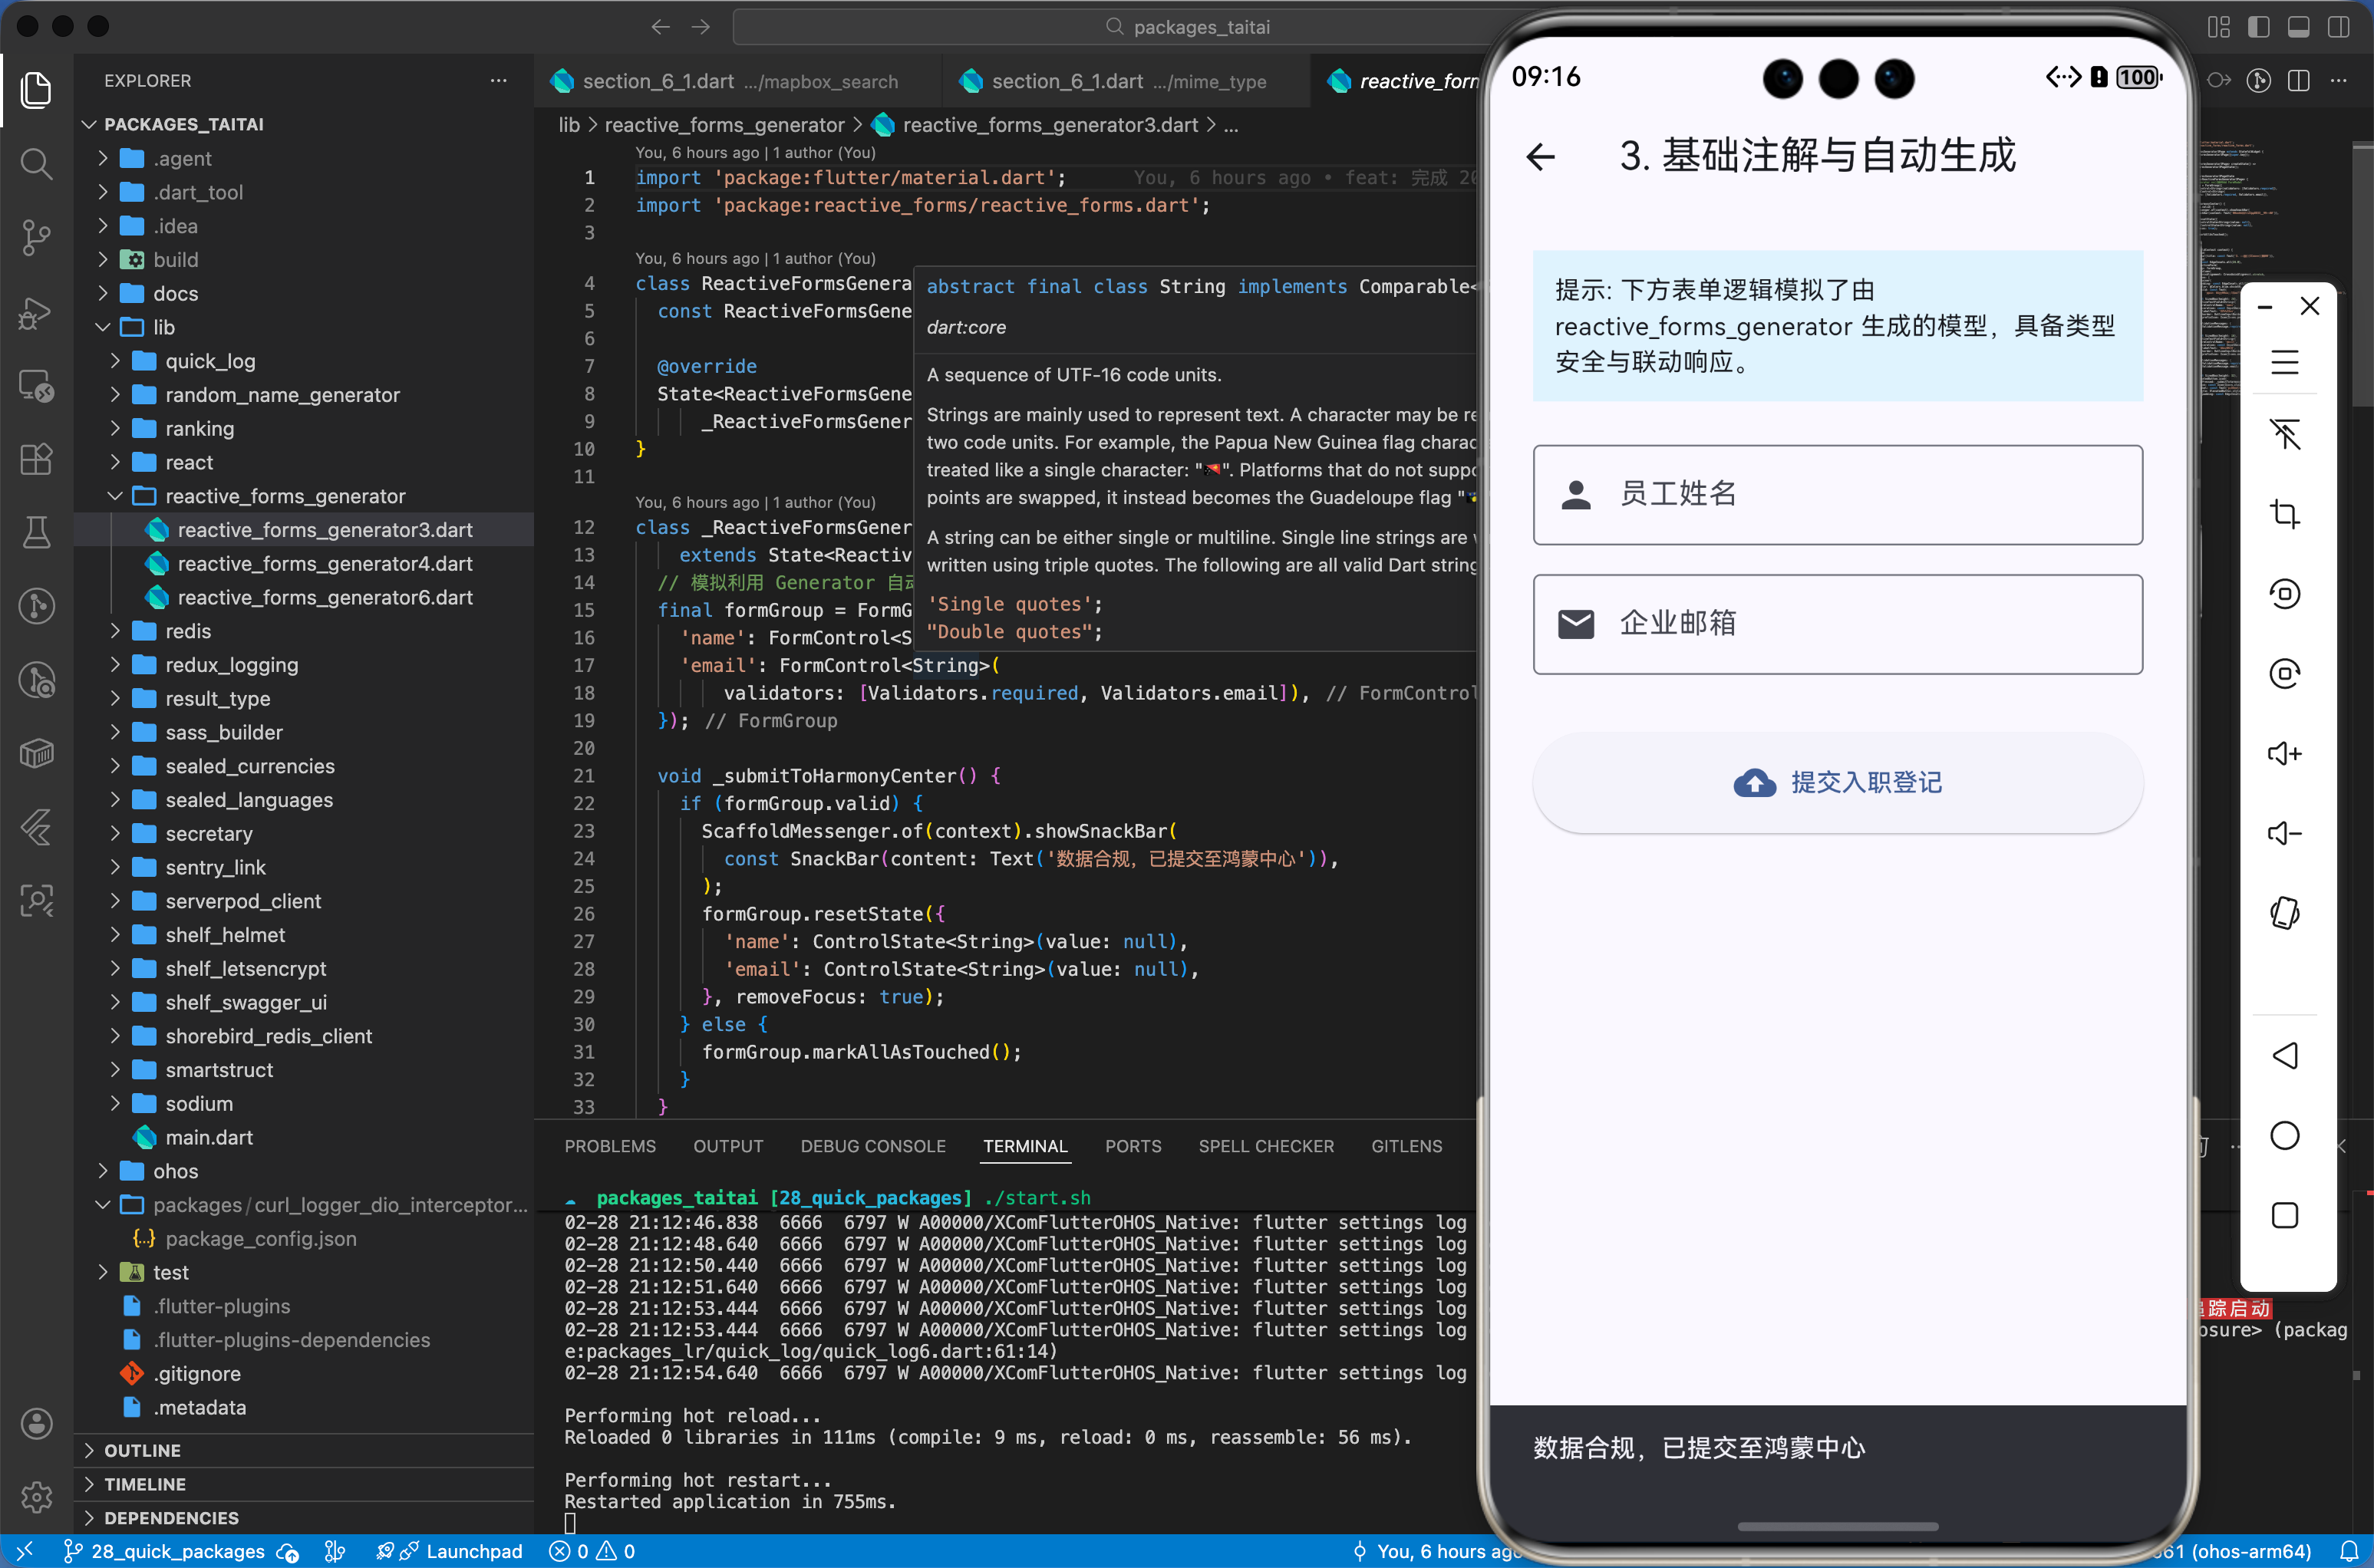The width and height of the screenshot is (2374, 1568).
Task: Open Source Control view in activity bar
Action: [36, 237]
